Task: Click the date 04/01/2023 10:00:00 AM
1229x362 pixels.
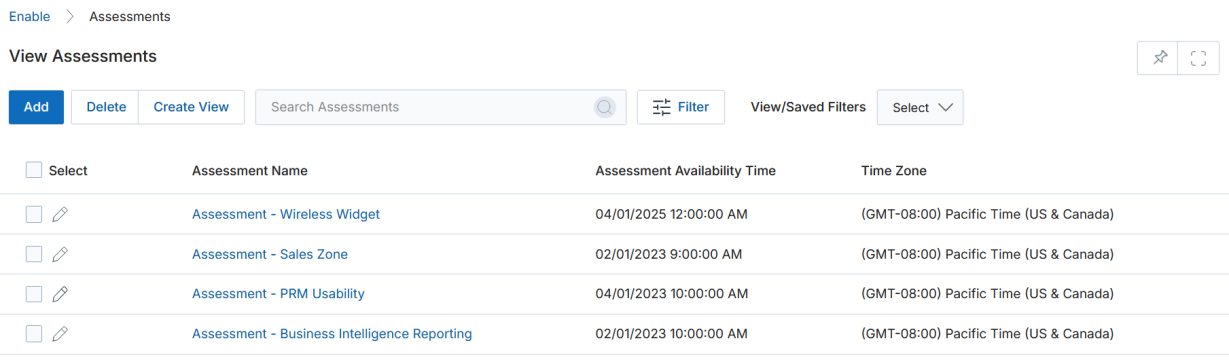Action: tap(672, 294)
